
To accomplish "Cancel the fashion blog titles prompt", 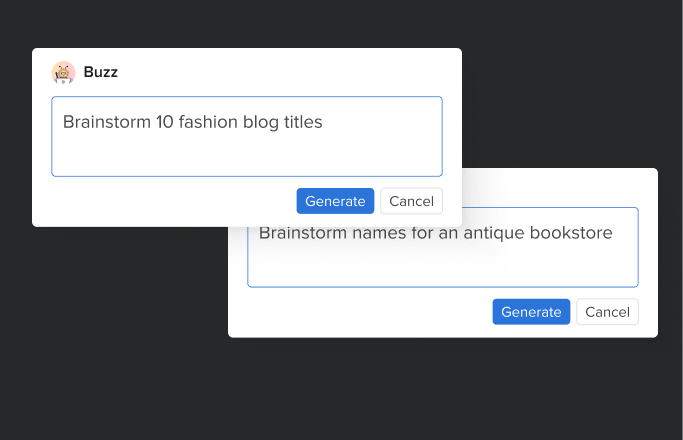I will pyautogui.click(x=412, y=201).
